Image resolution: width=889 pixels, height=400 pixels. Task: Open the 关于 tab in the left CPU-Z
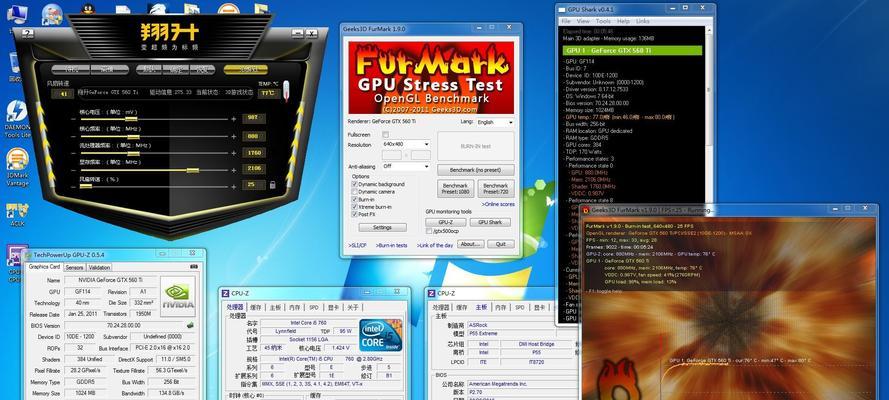352,307
